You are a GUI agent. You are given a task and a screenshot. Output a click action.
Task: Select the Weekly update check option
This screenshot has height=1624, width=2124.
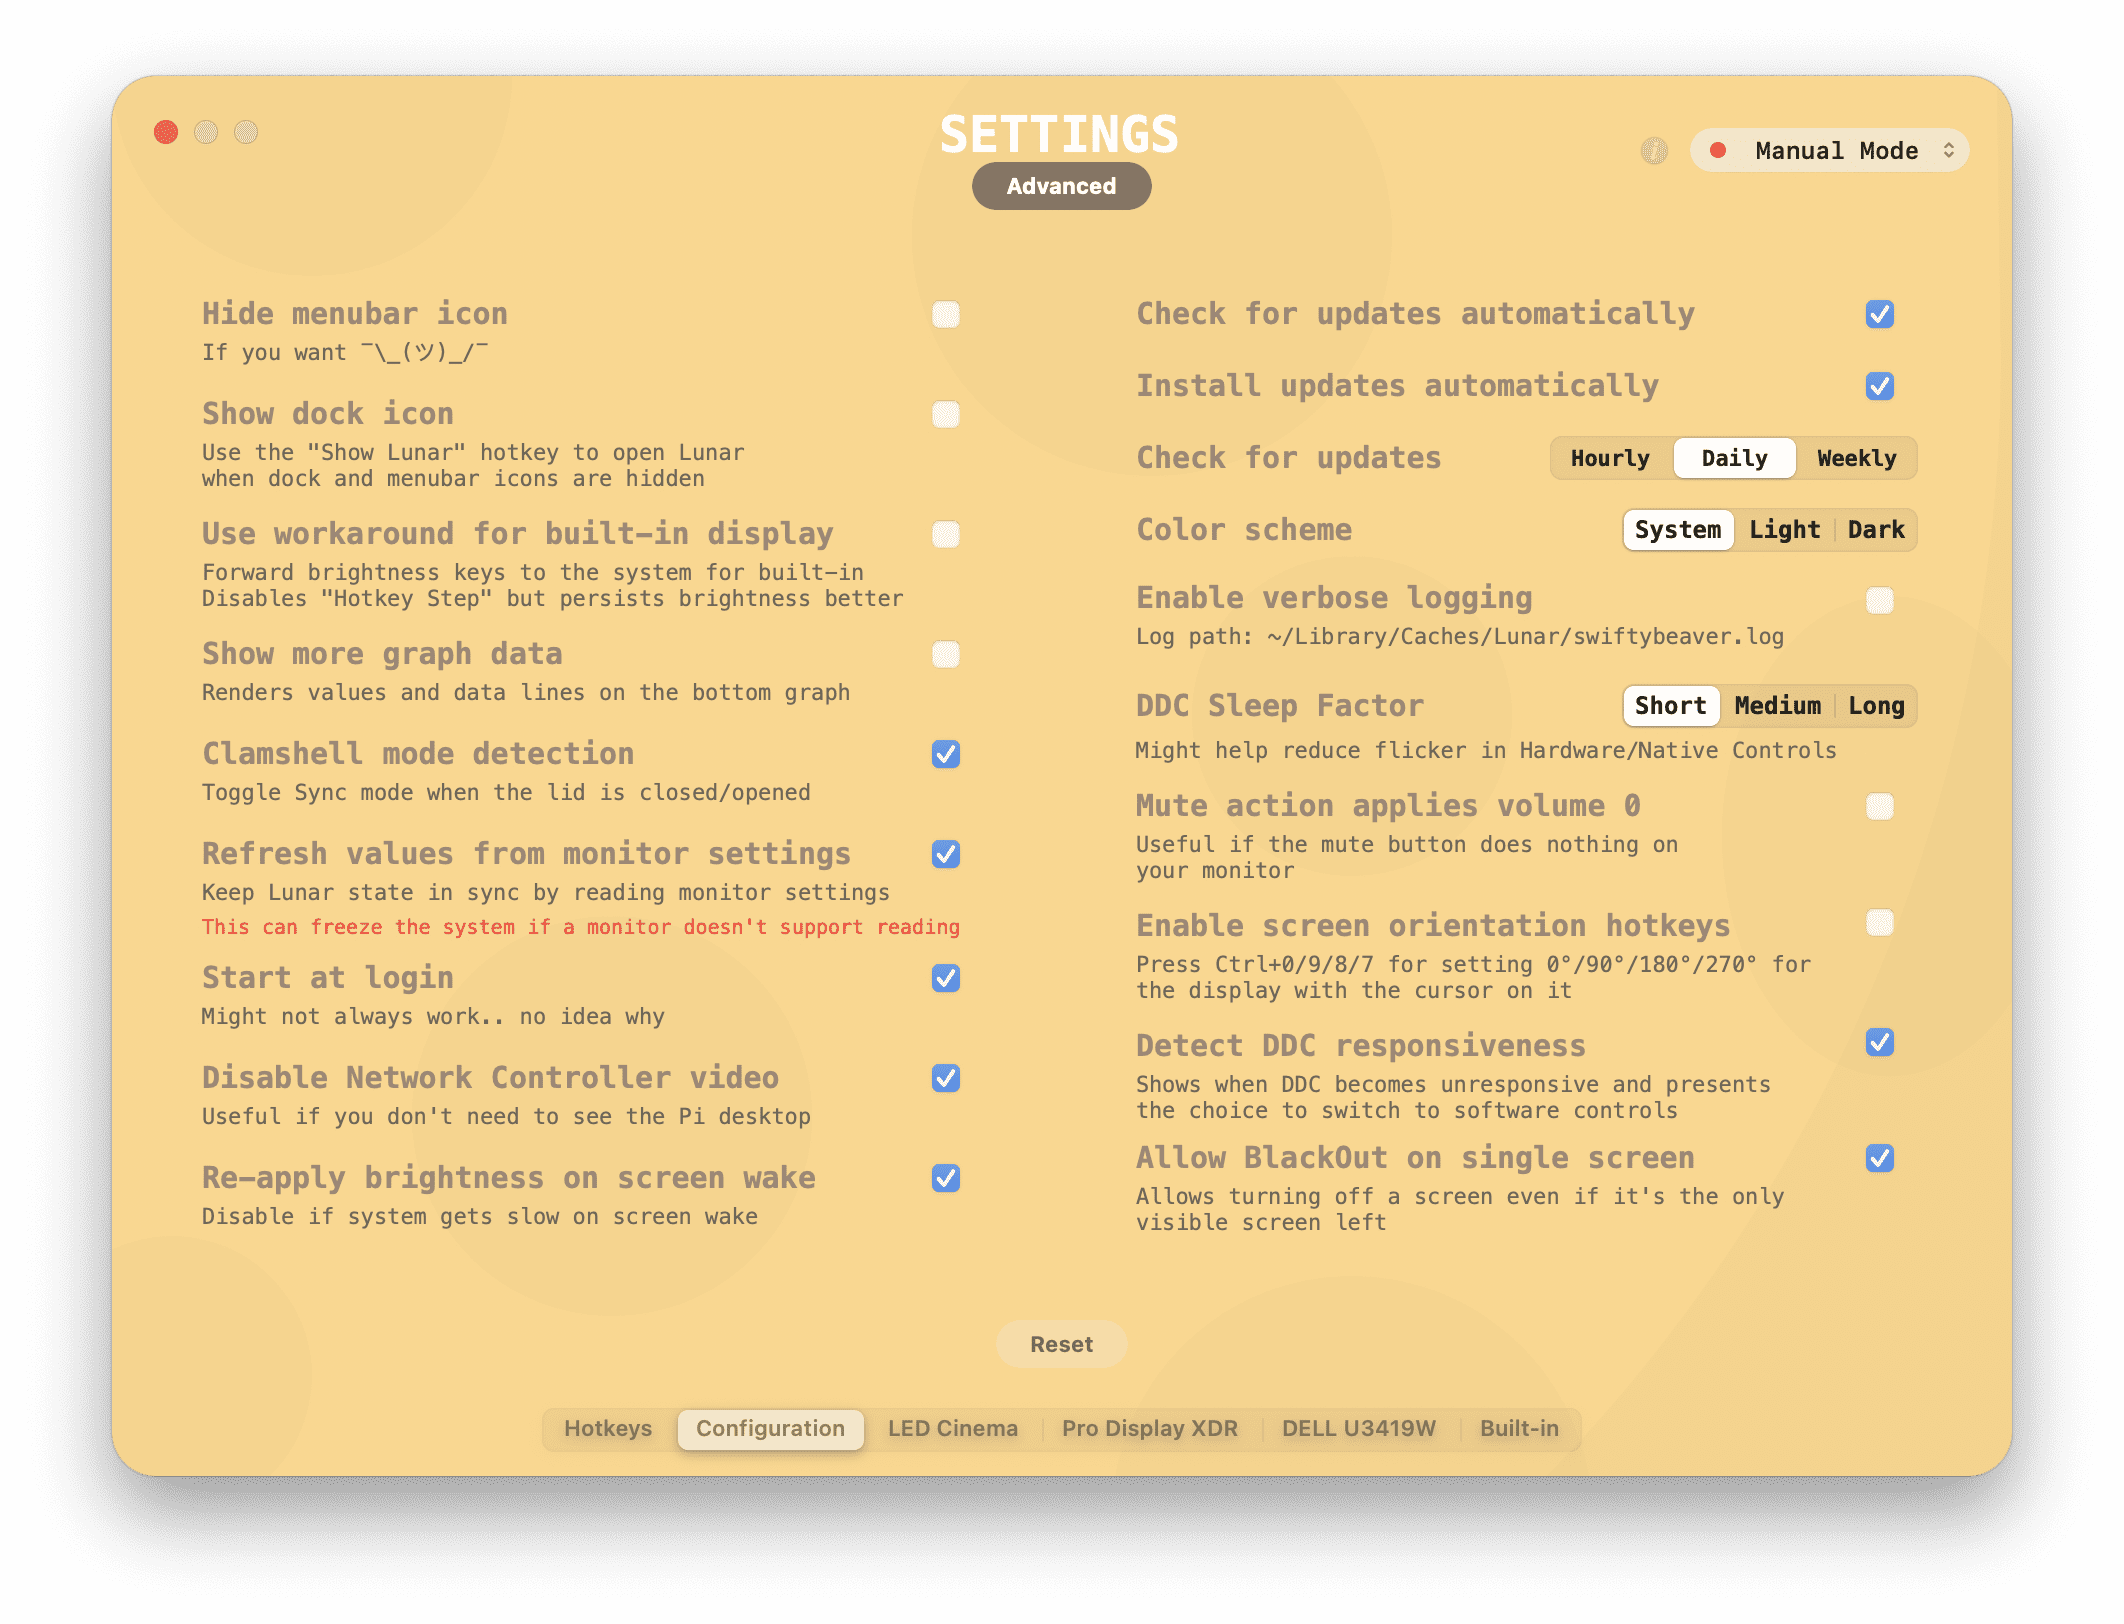coord(1856,457)
